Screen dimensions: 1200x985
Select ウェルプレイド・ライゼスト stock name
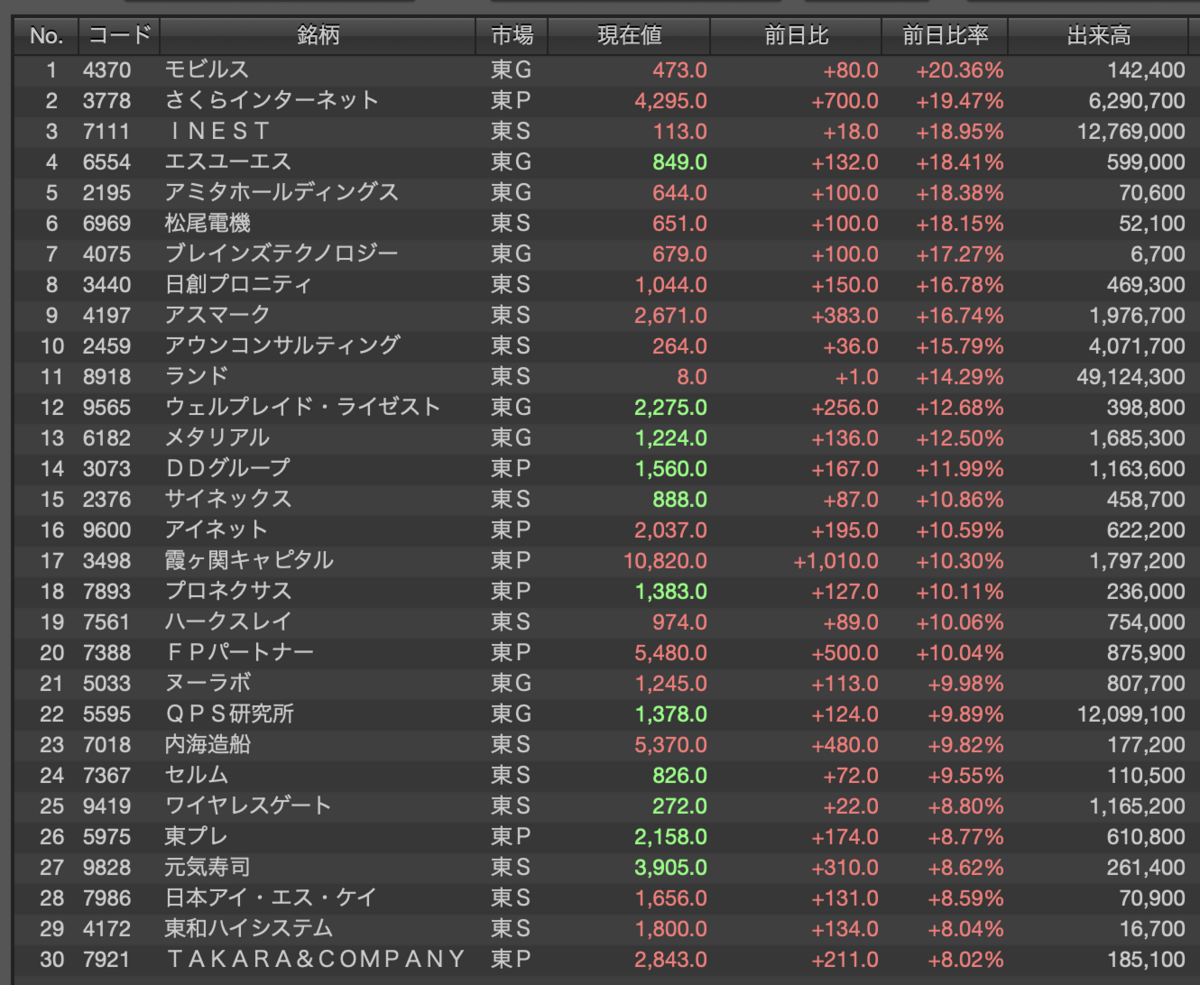tap(303, 407)
